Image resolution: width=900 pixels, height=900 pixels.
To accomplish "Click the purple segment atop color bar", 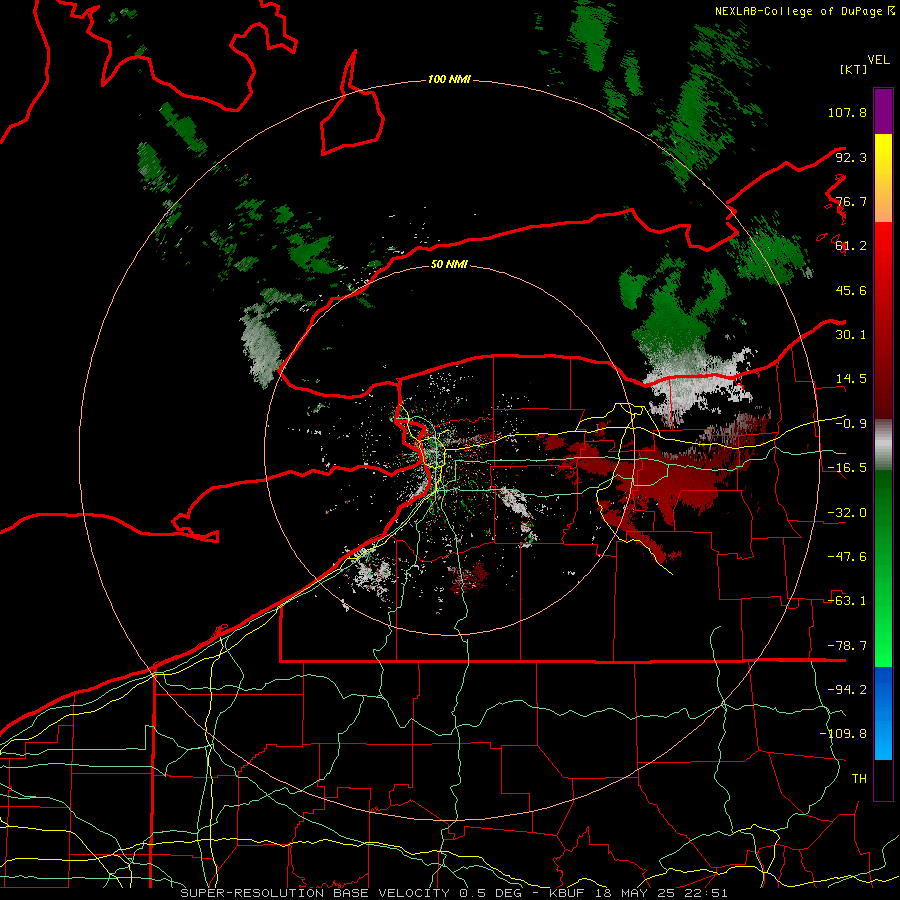I will pos(883,111).
